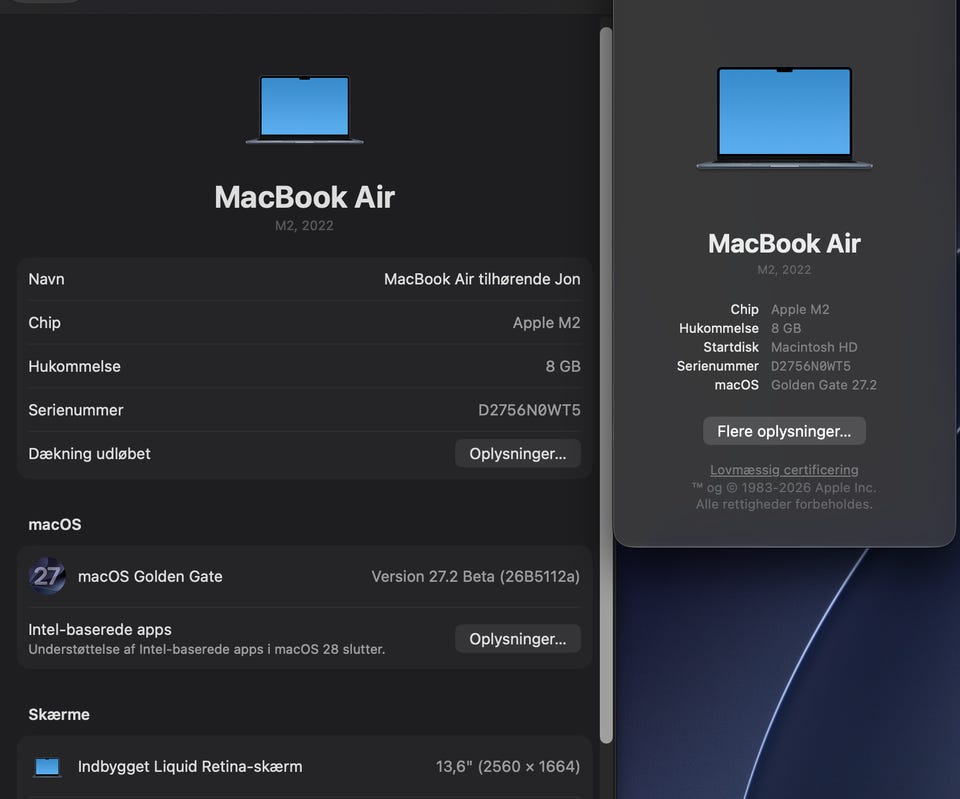Click 'Apple M2' value in the About window
The width and height of the screenshot is (960, 799).
tap(800, 309)
